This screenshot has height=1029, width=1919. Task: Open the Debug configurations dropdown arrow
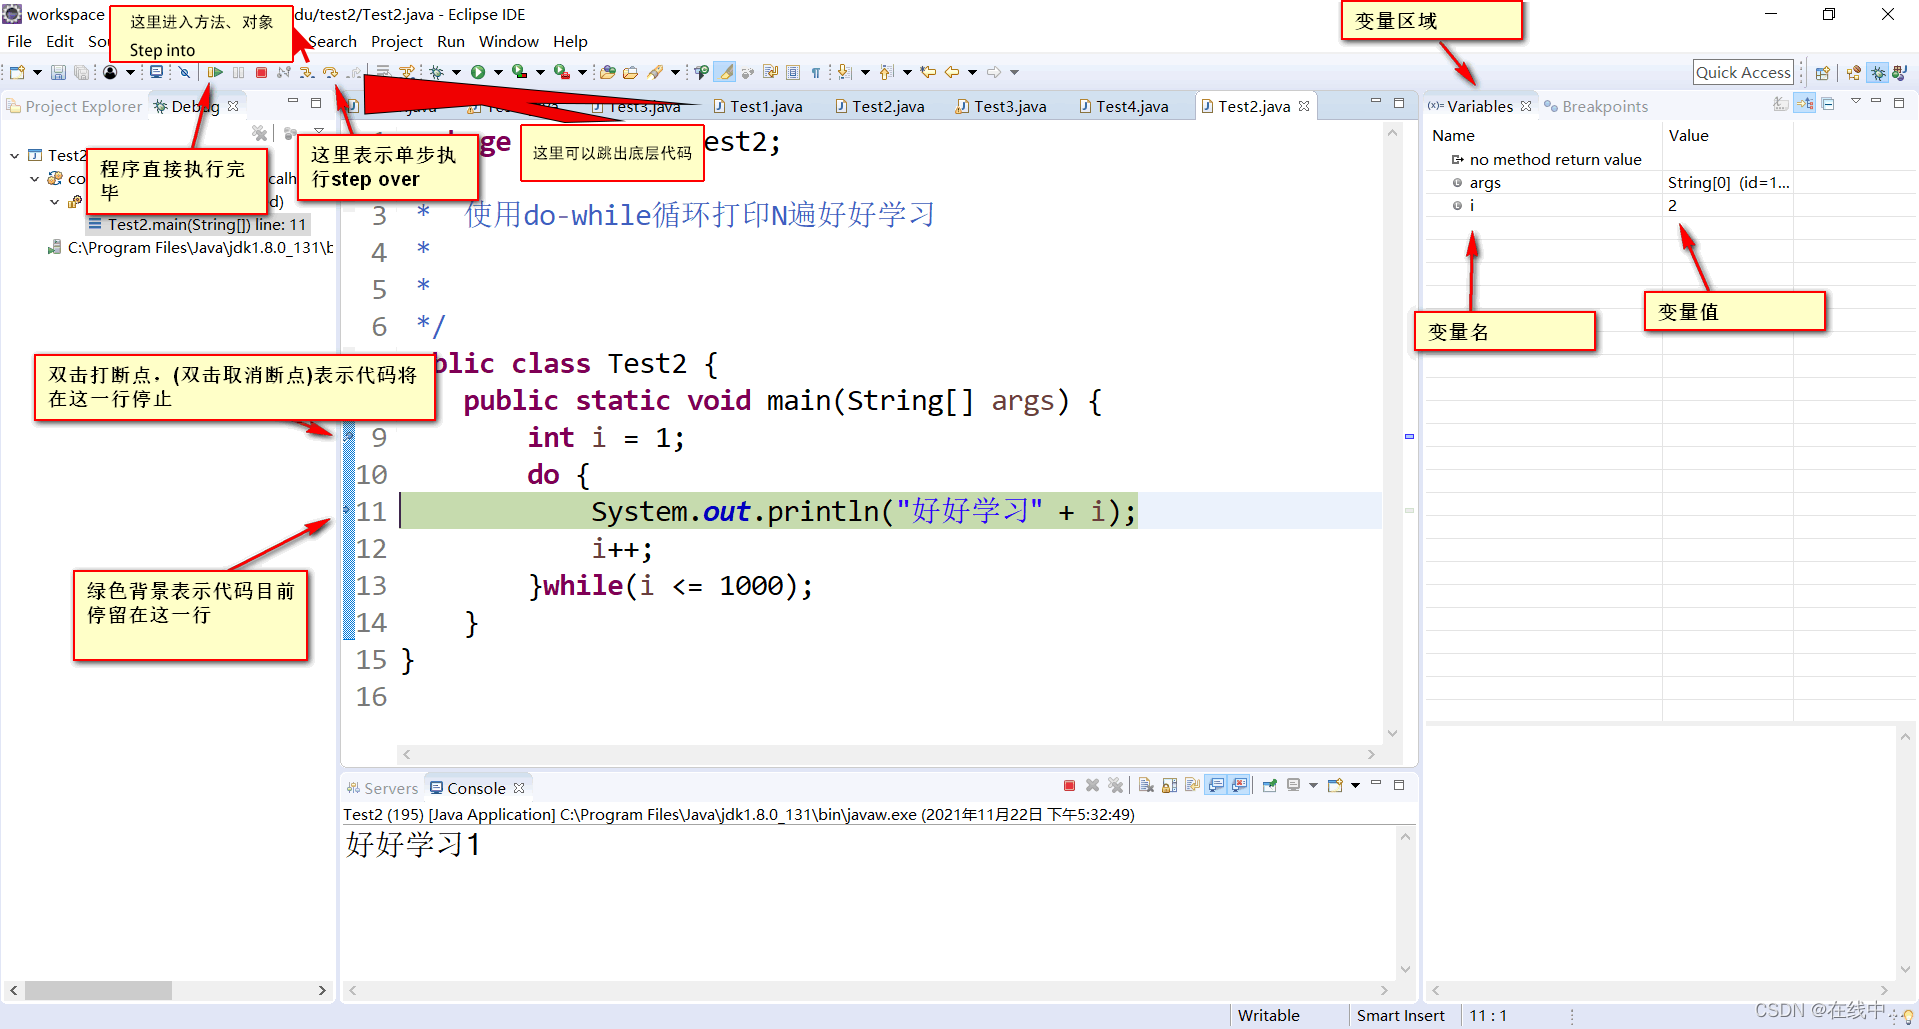(x=456, y=72)
